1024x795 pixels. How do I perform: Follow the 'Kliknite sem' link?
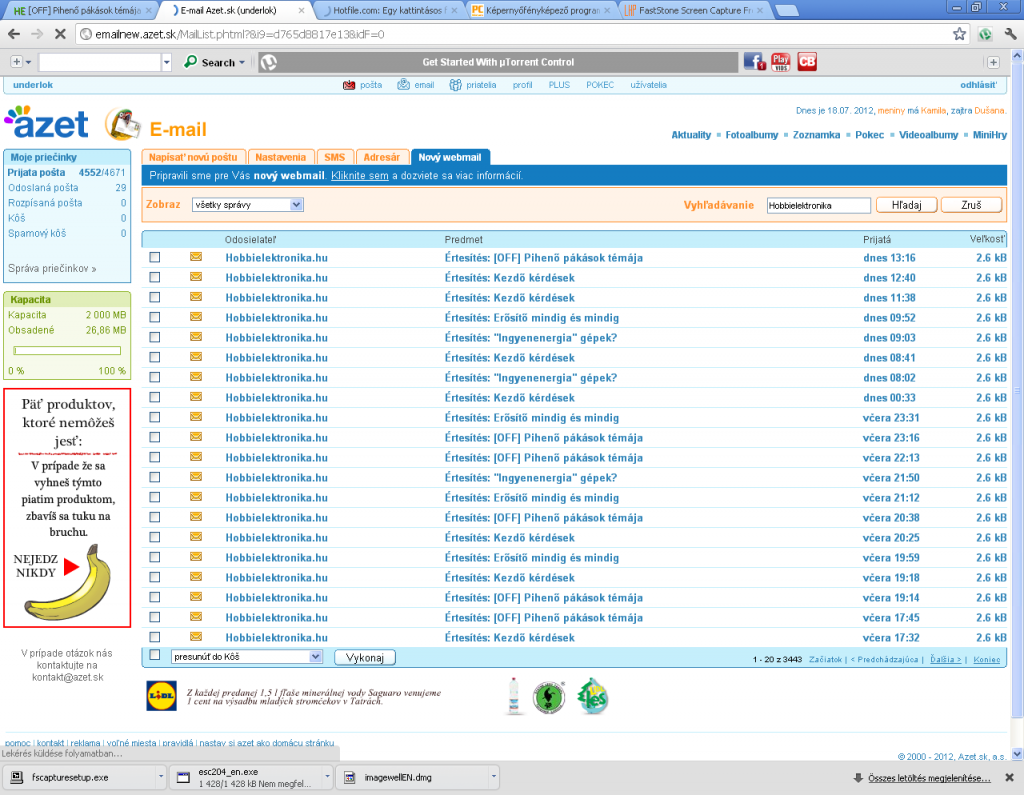click(359, 176)
